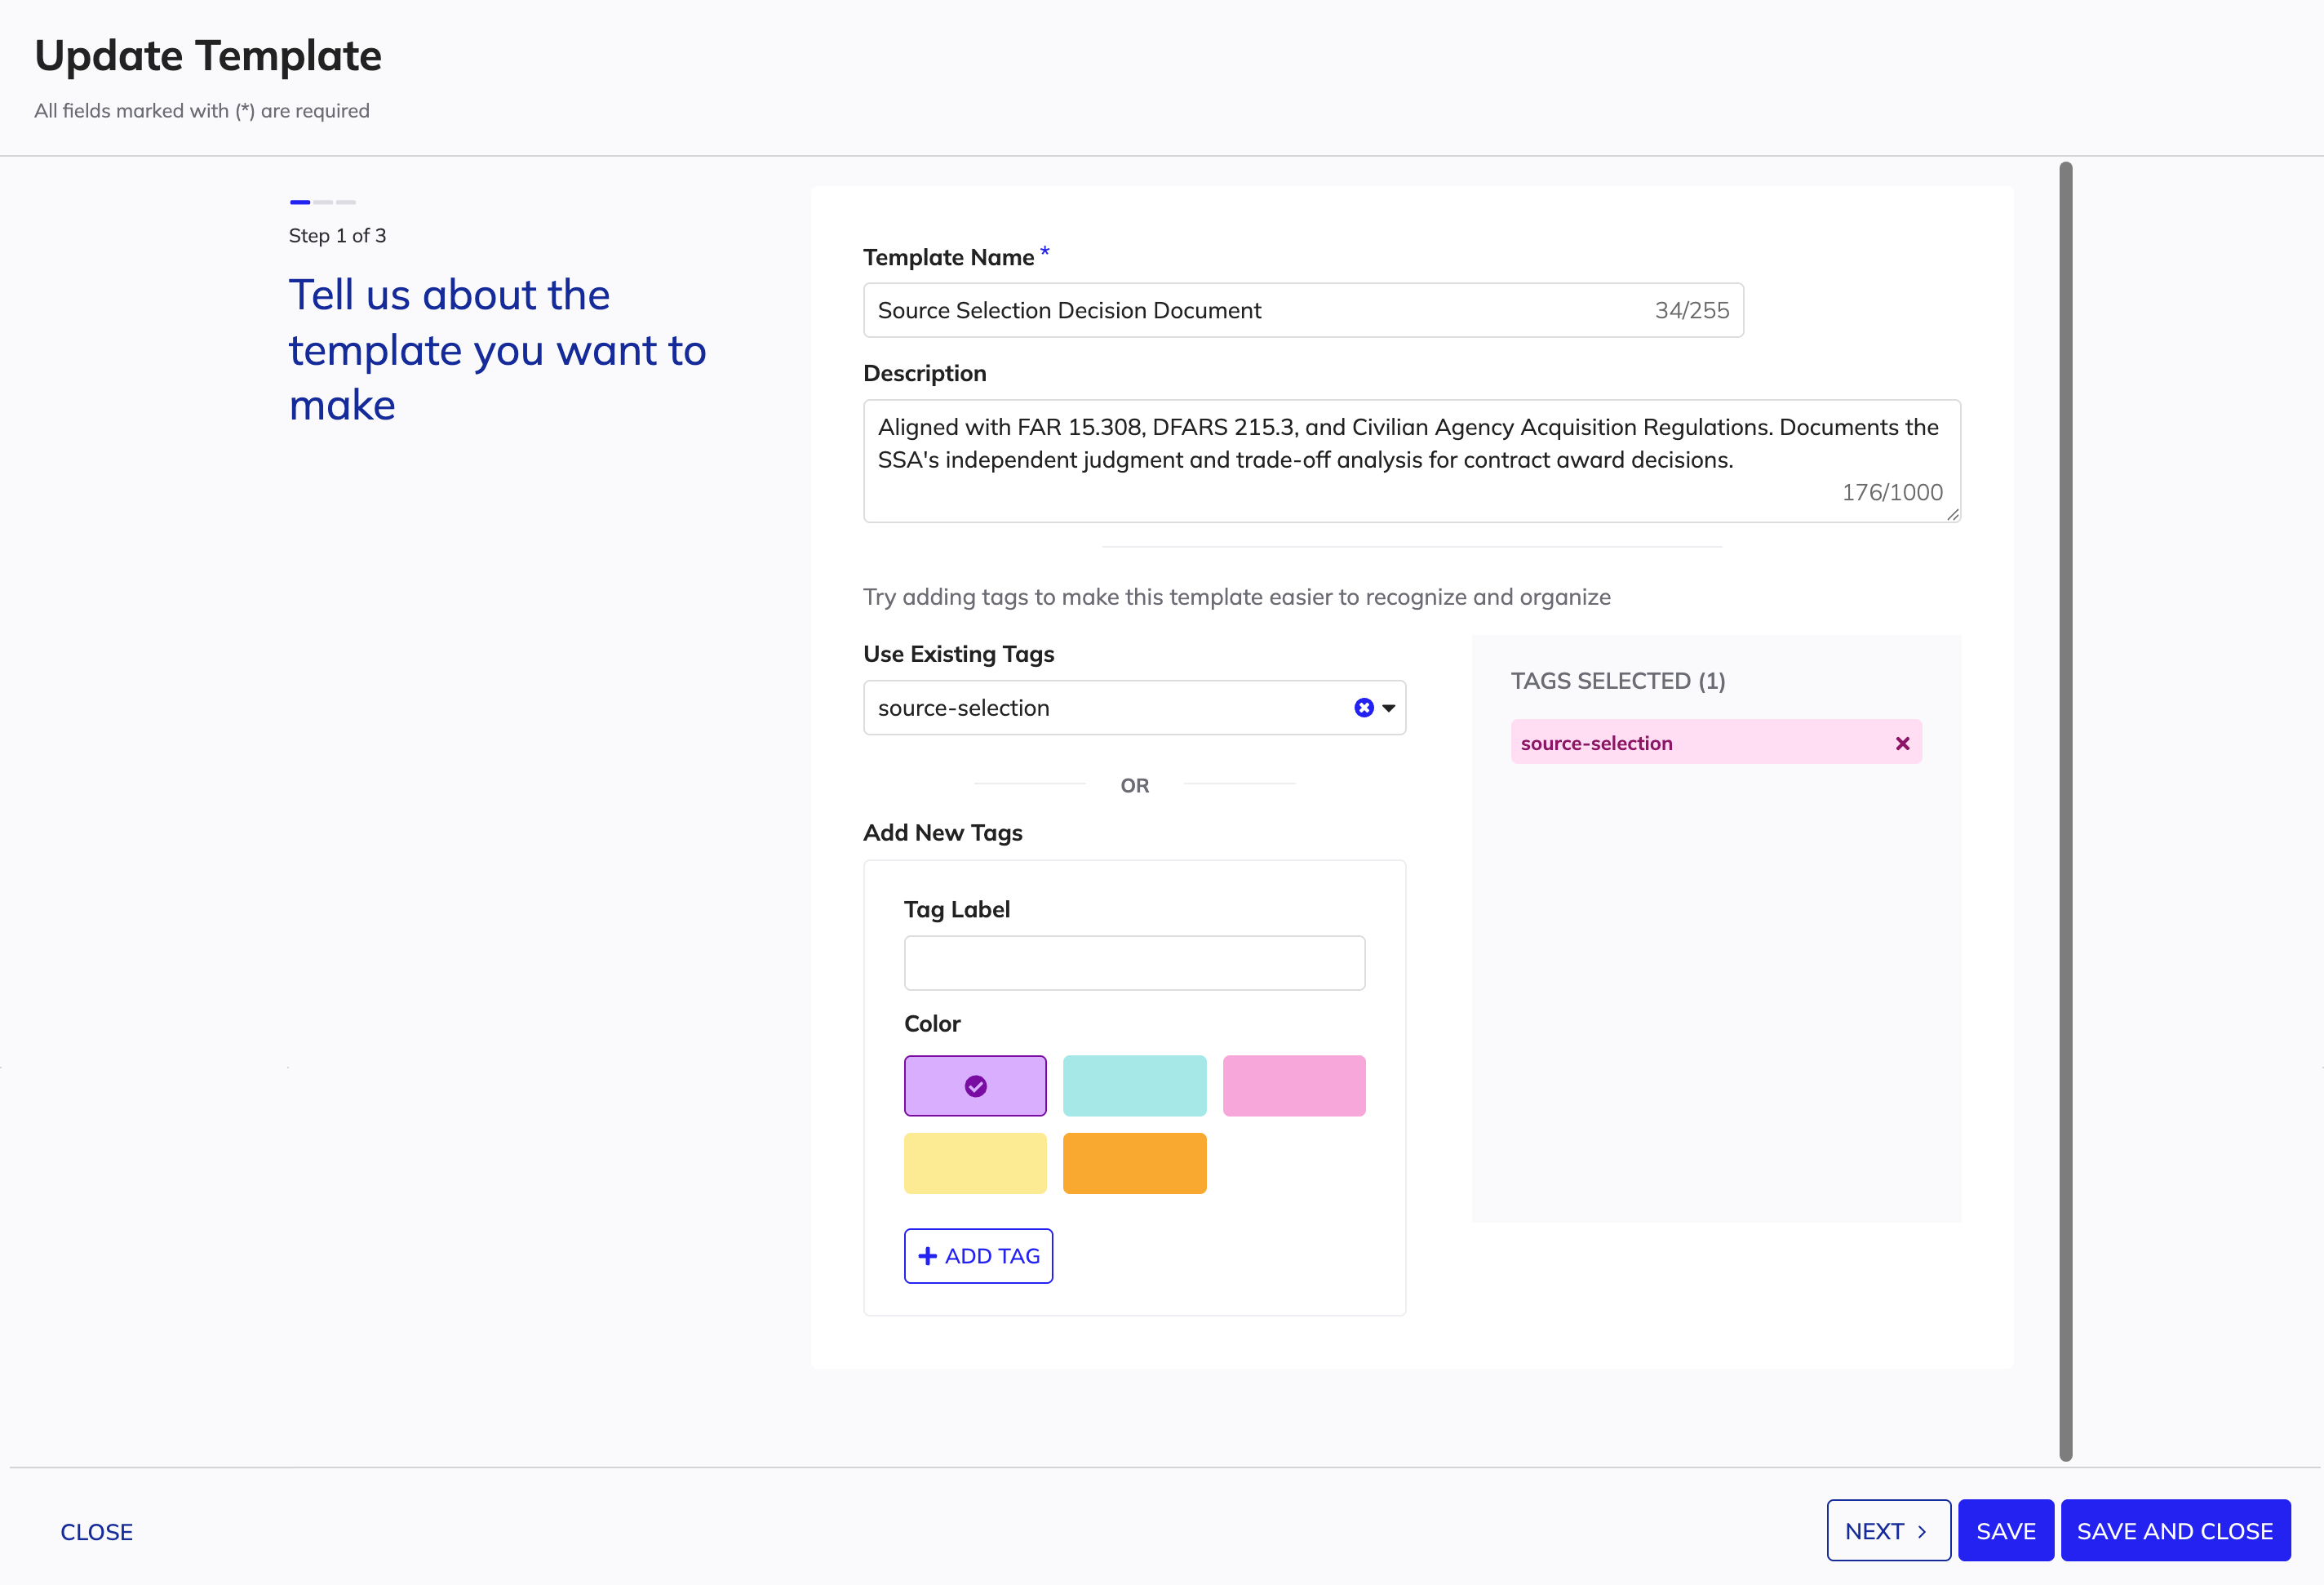
Task: Click the CLOSE link
Action: [96, 1532]
